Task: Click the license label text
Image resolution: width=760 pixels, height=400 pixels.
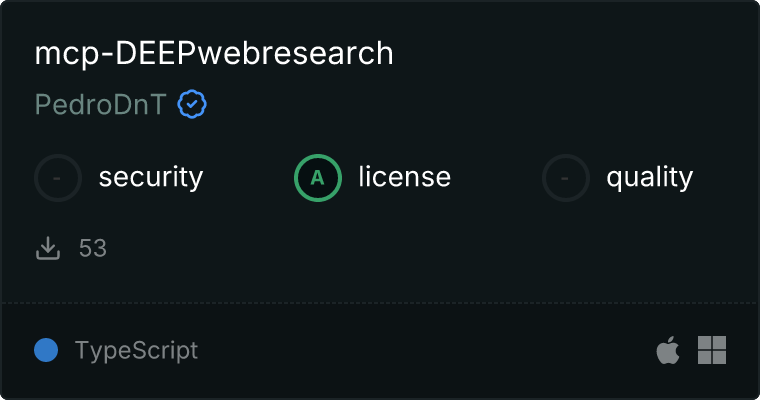Action: point(405,176)
